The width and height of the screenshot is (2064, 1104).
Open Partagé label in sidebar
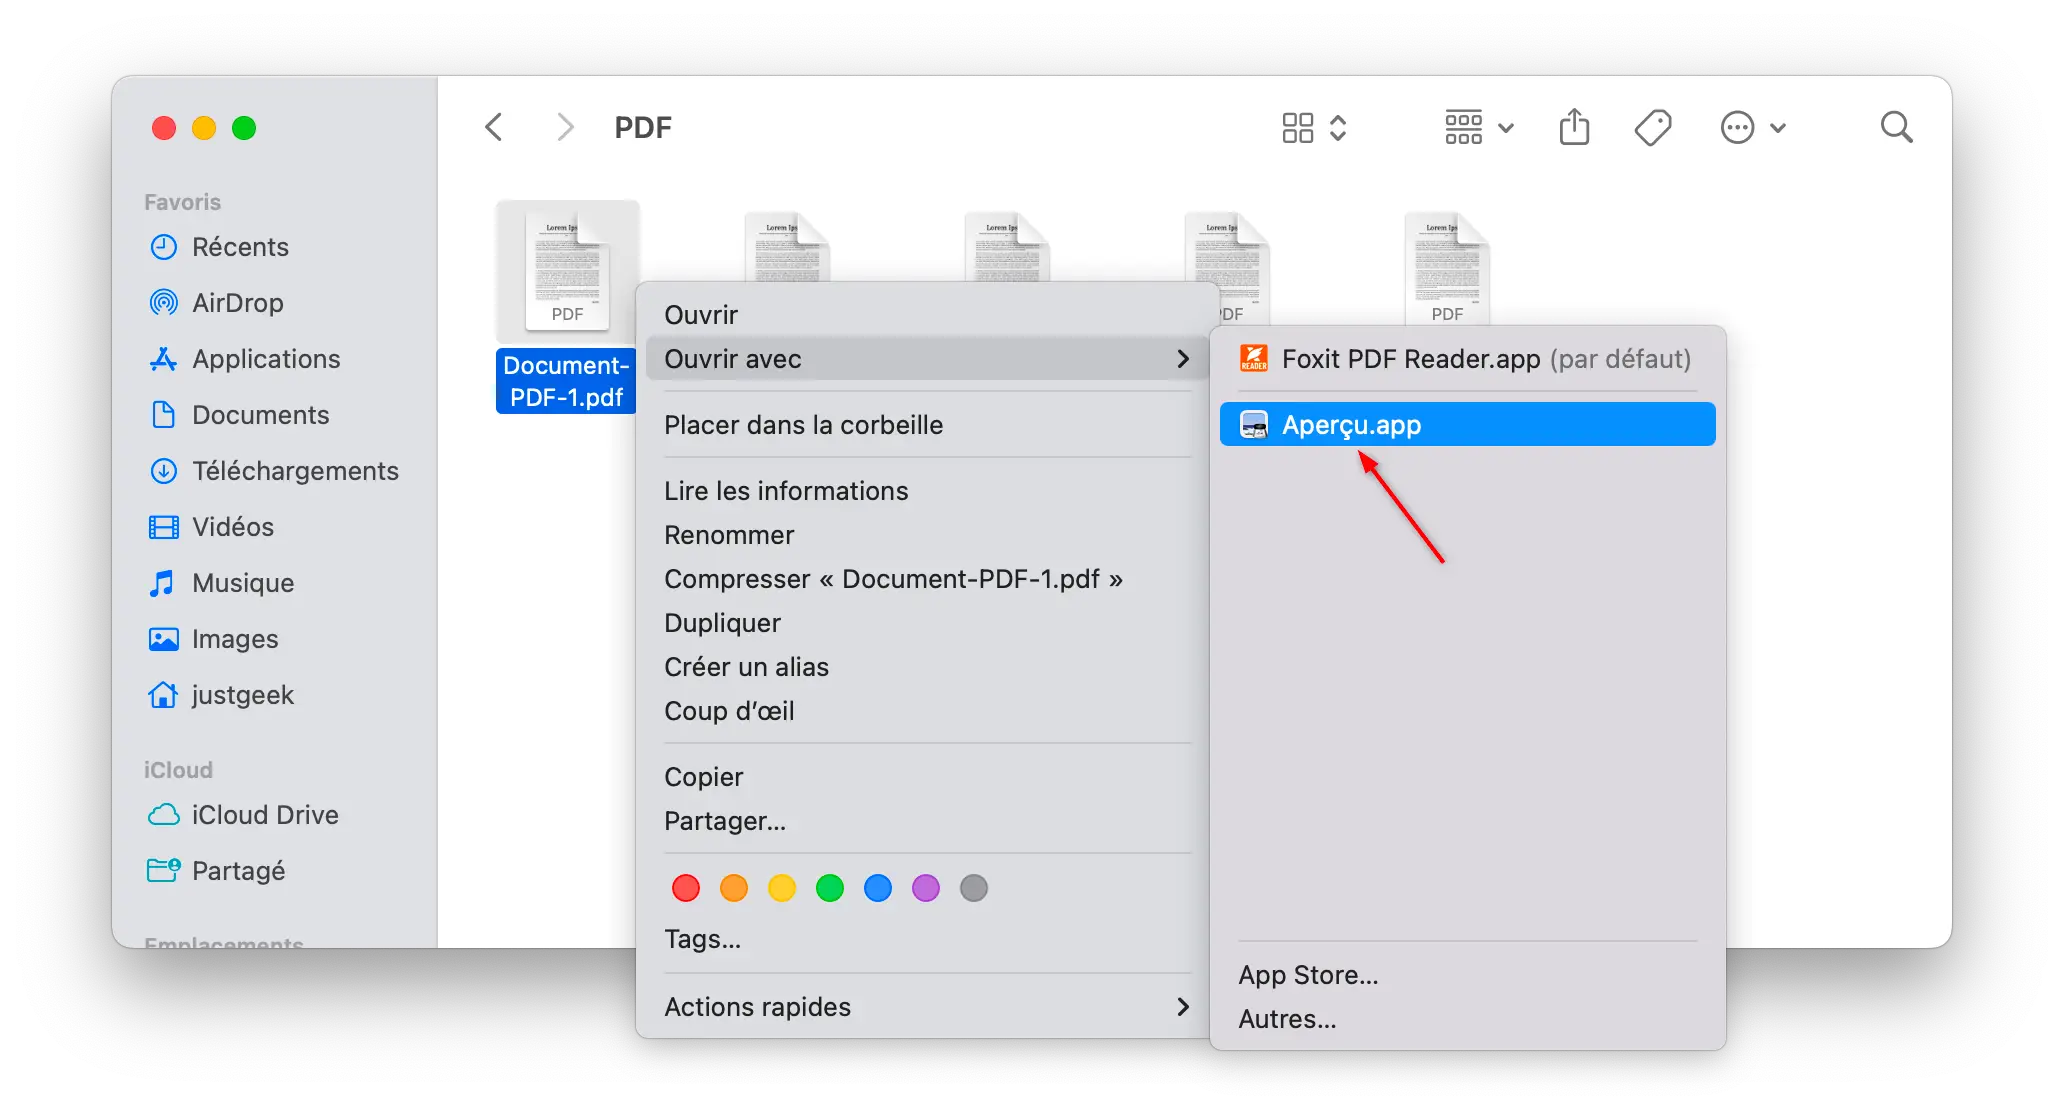[x=239, y=871]
